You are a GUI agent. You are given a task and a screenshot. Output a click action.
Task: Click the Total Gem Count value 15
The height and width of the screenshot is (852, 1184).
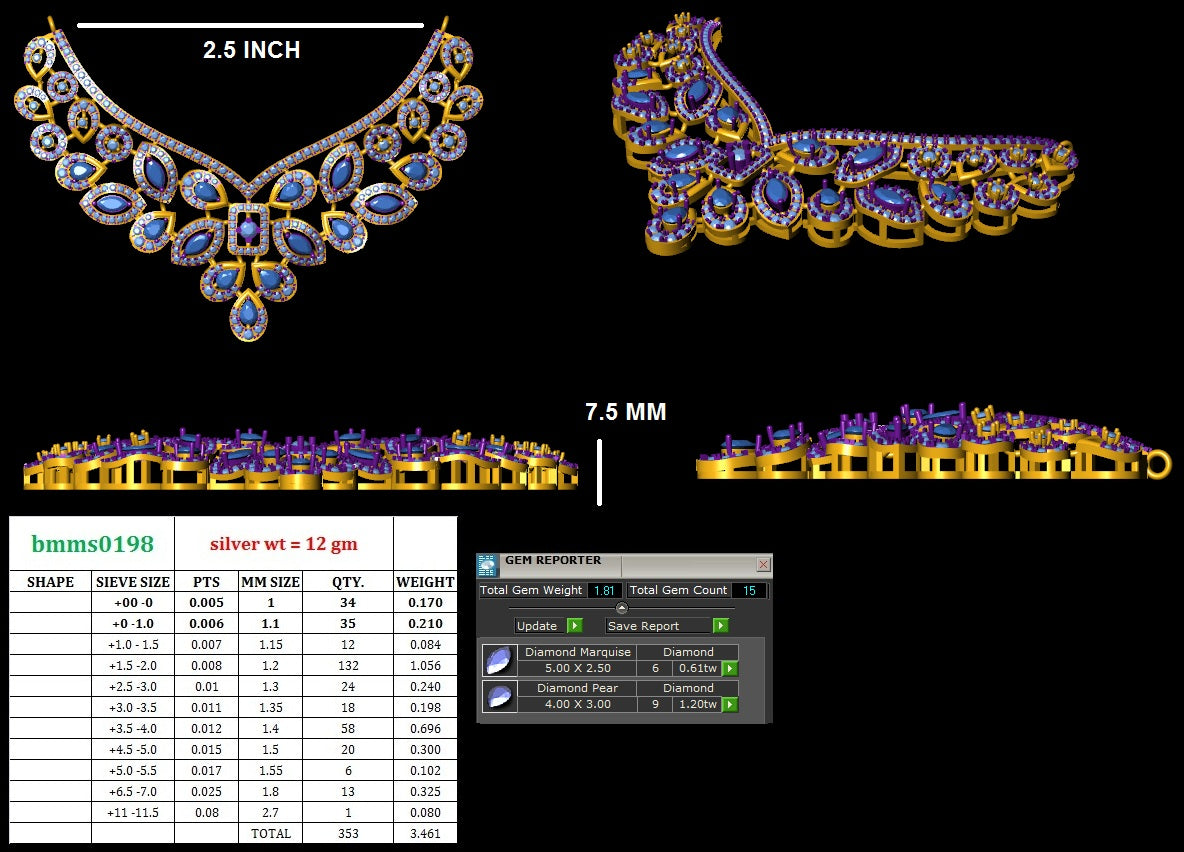(x=749, y=591)
